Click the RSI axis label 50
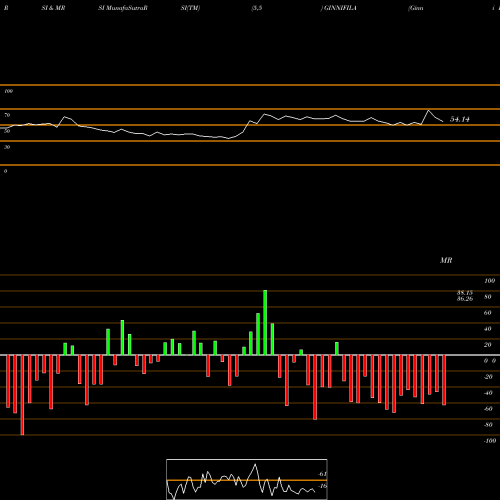500x500 pixels. [7, 131]
